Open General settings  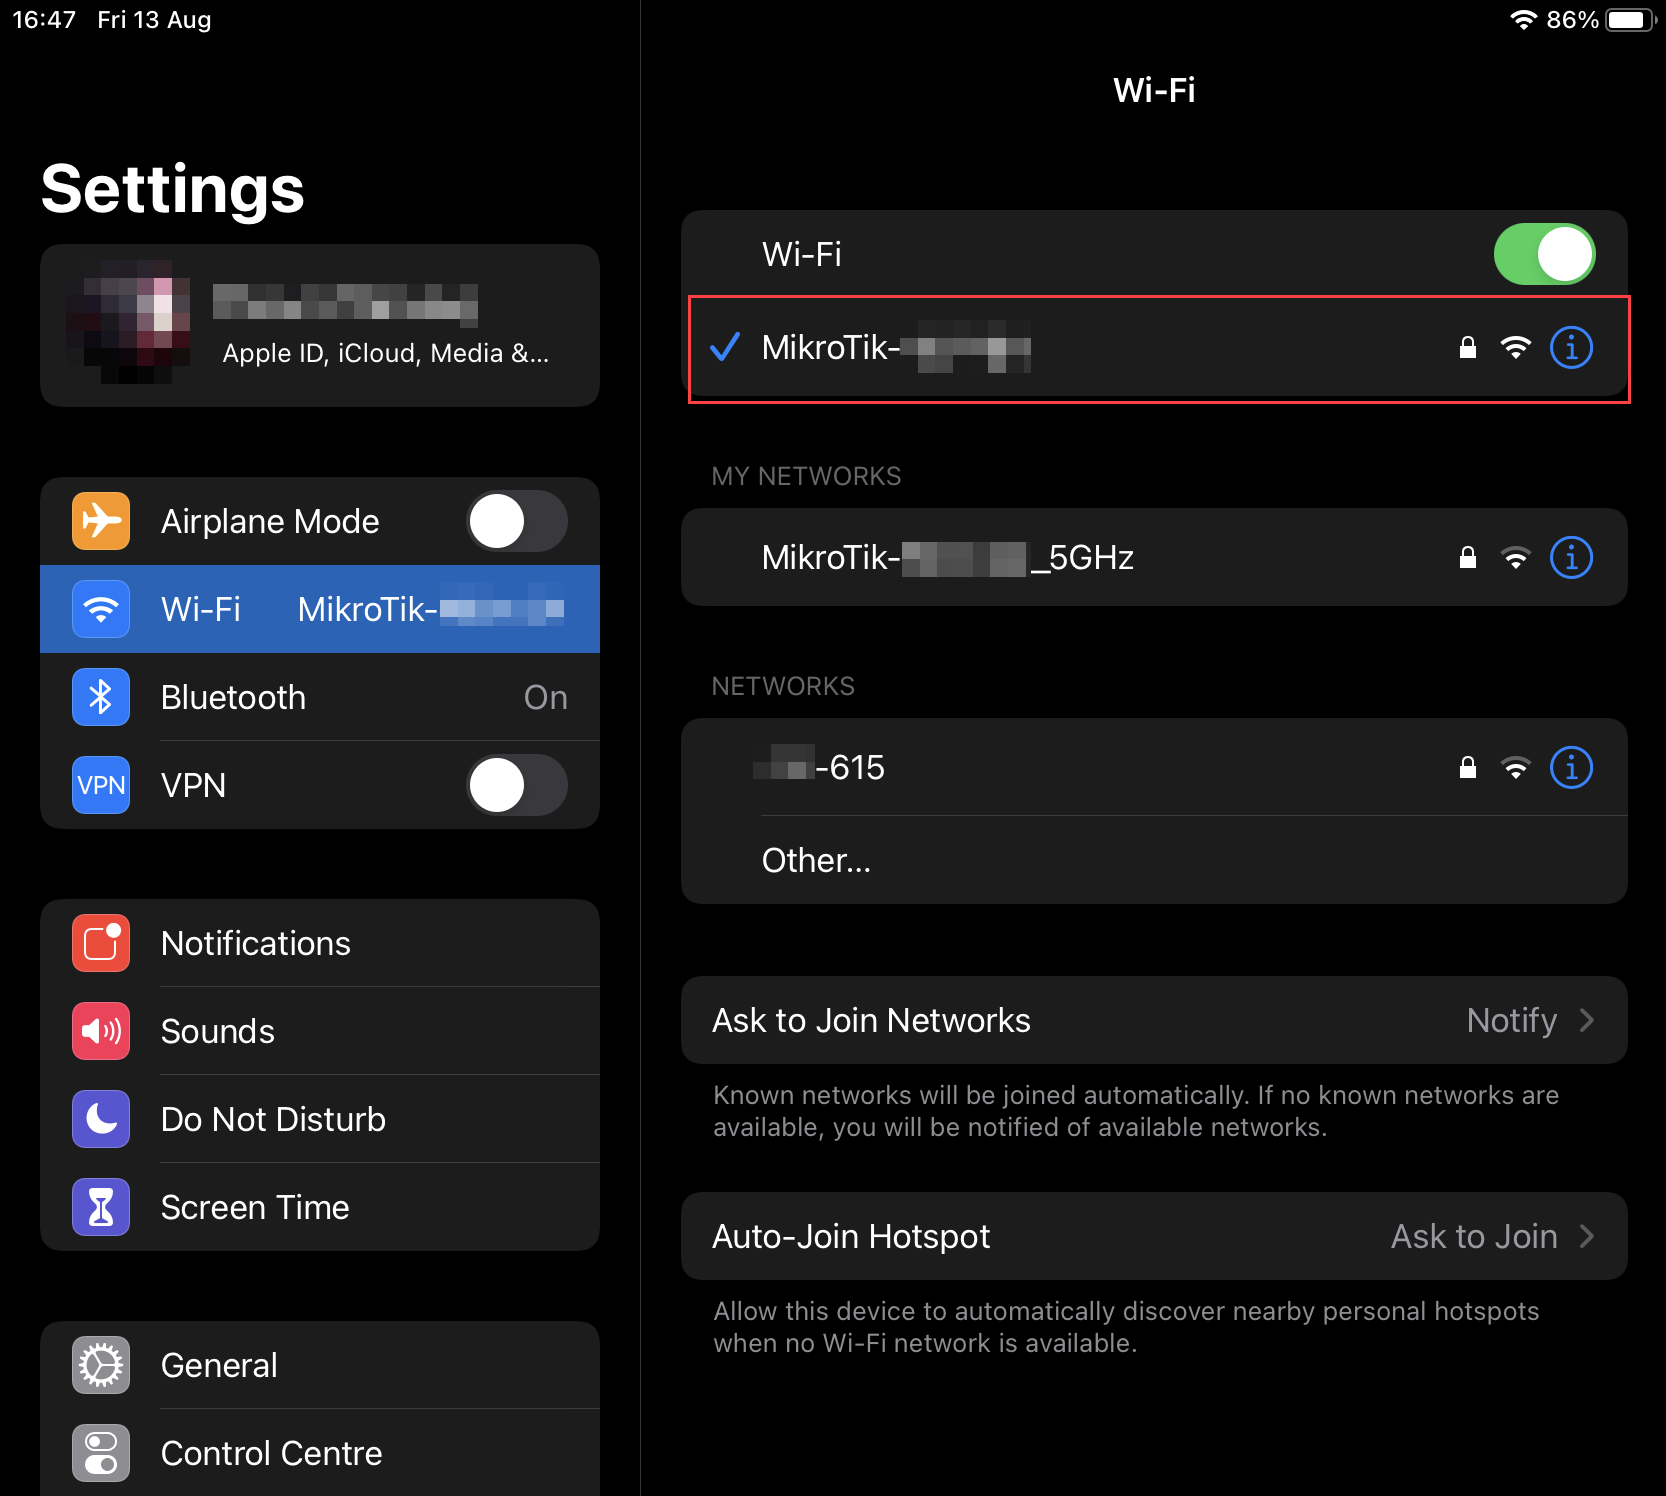[x=320, y=1365]
